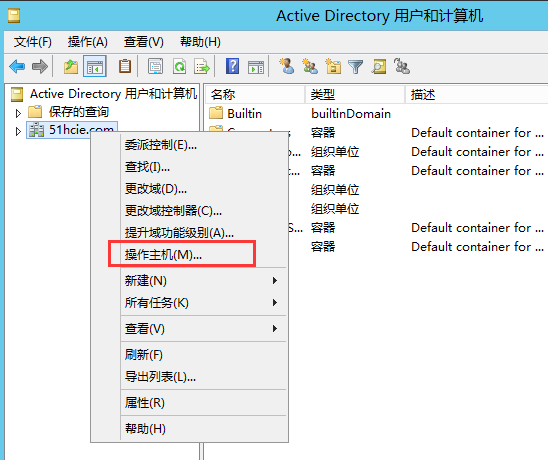The height and width of the screenshot is (460, 548).
Task: Click builtinDomain type cell
Action: pyautogui.click(x=351, y=114)
